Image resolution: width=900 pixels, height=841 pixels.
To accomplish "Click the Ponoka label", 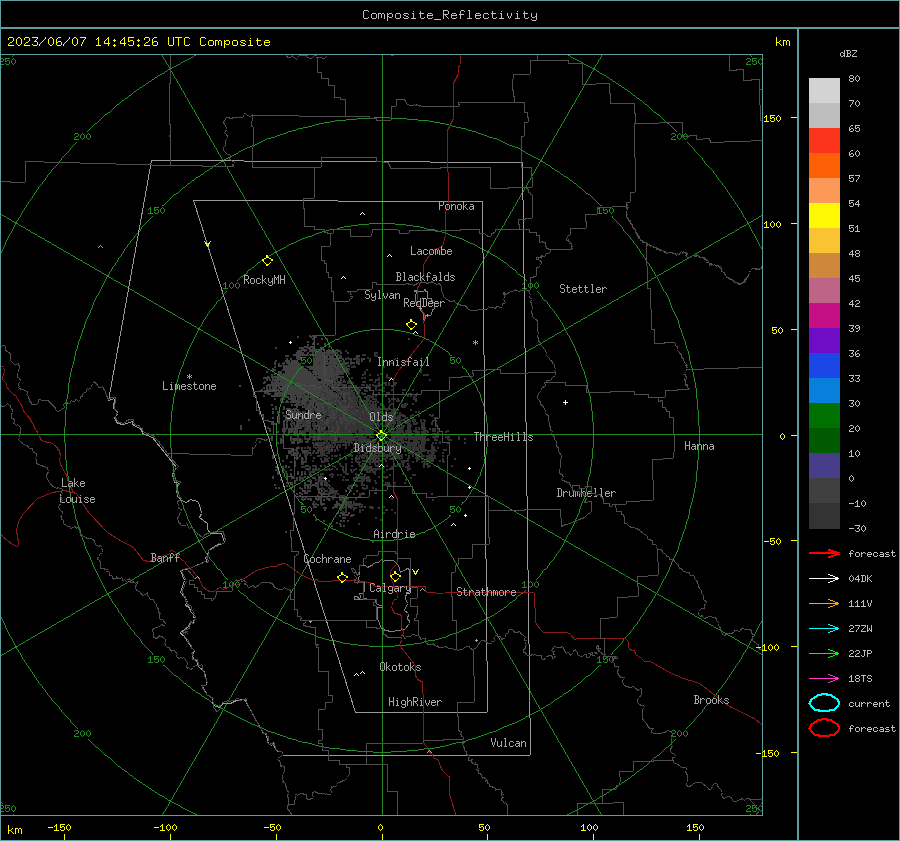I will tap(456, 206).
